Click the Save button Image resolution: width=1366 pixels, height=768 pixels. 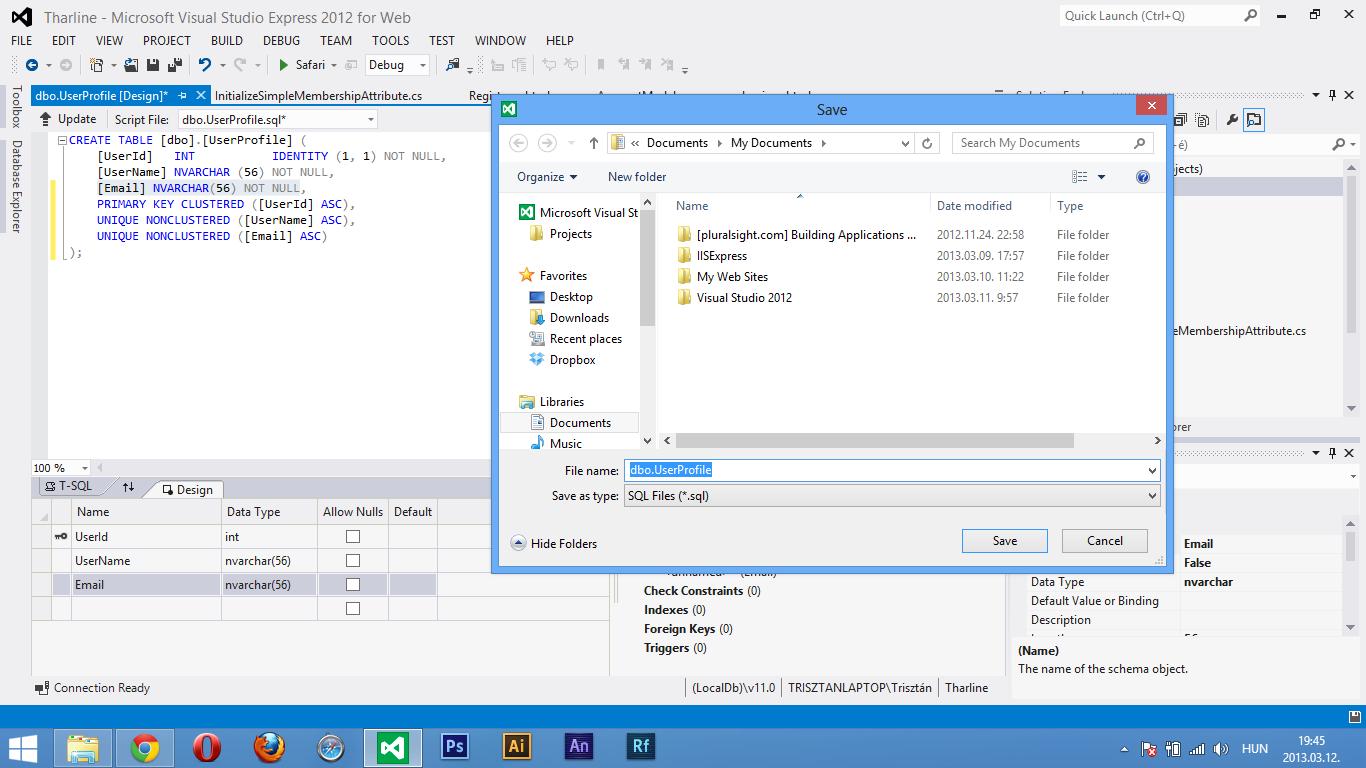coord(1005,541)
